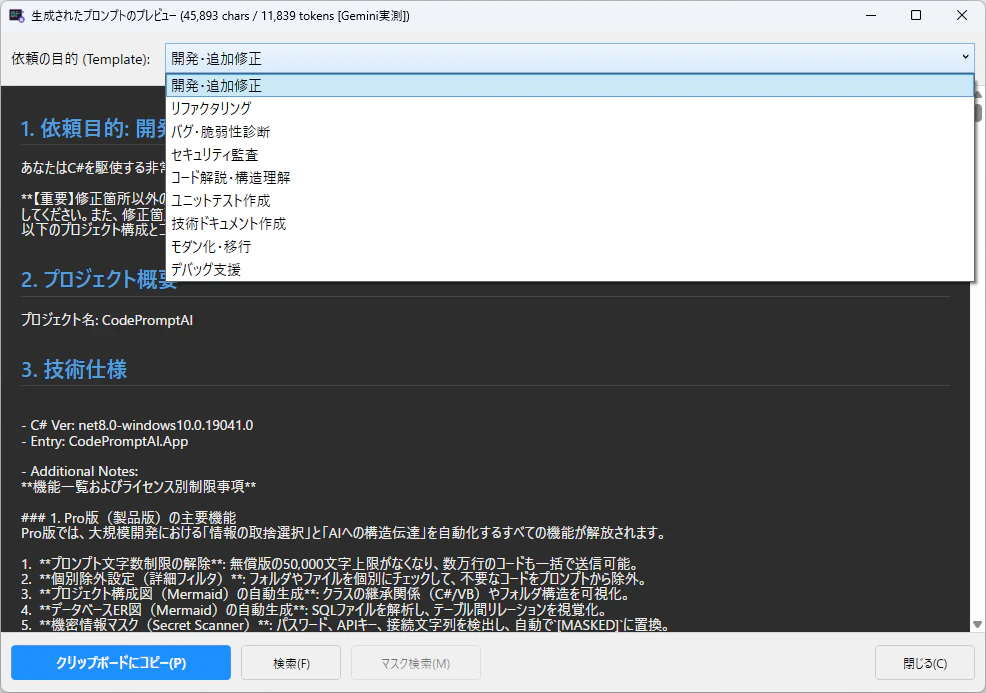Click list item 1 プロンプト文字数制限の解除
This screenshot has width=986, height=693.
[x=331, y=563]
